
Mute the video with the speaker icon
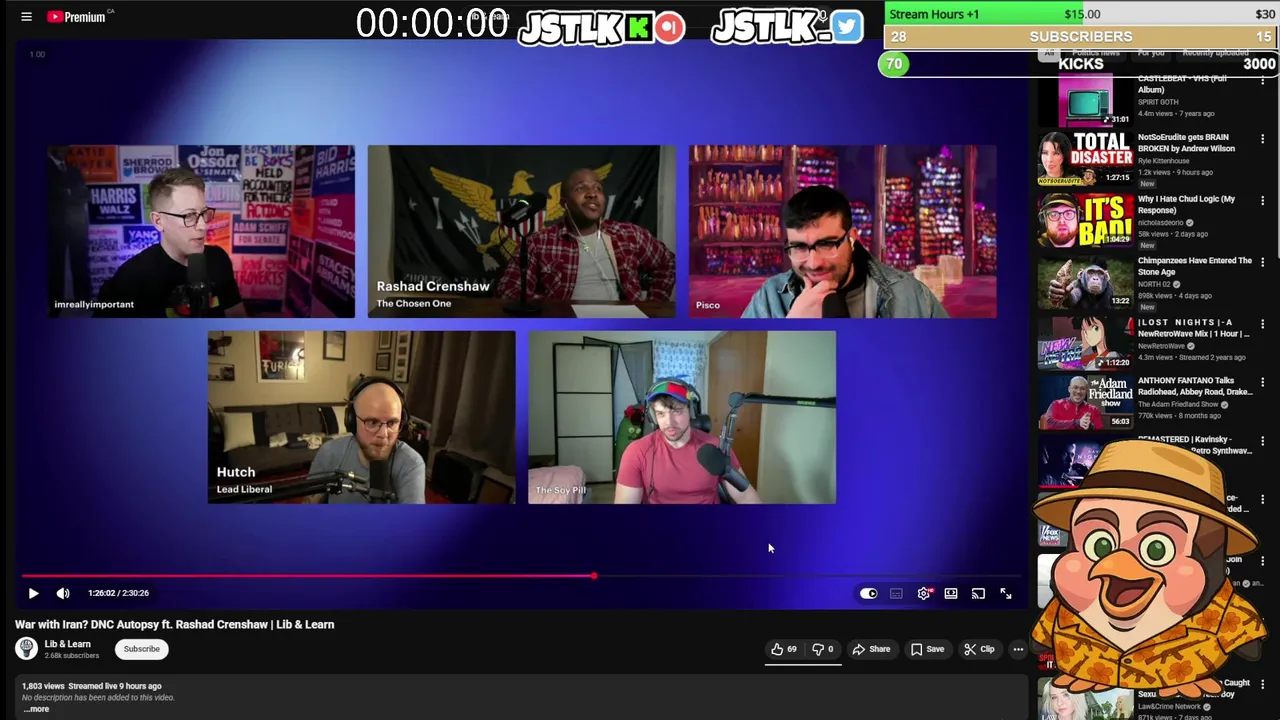tap(63, 593)
